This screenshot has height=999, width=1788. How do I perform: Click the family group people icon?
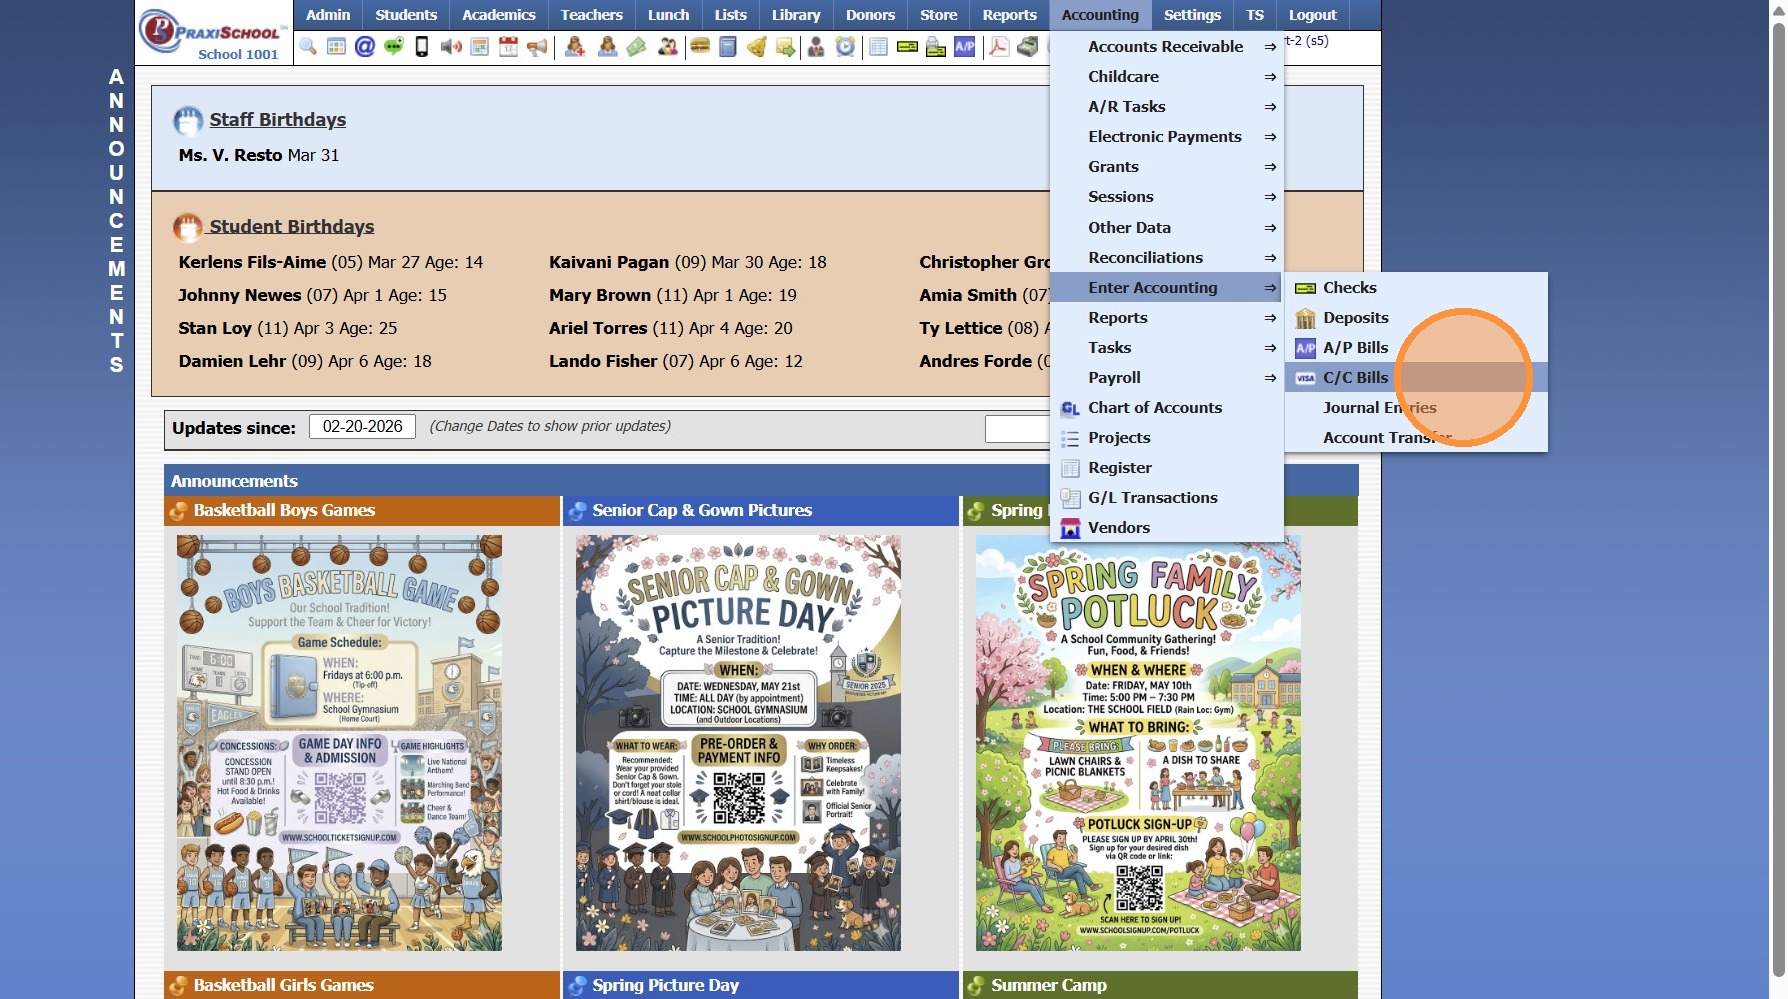(x=667, y=46)
